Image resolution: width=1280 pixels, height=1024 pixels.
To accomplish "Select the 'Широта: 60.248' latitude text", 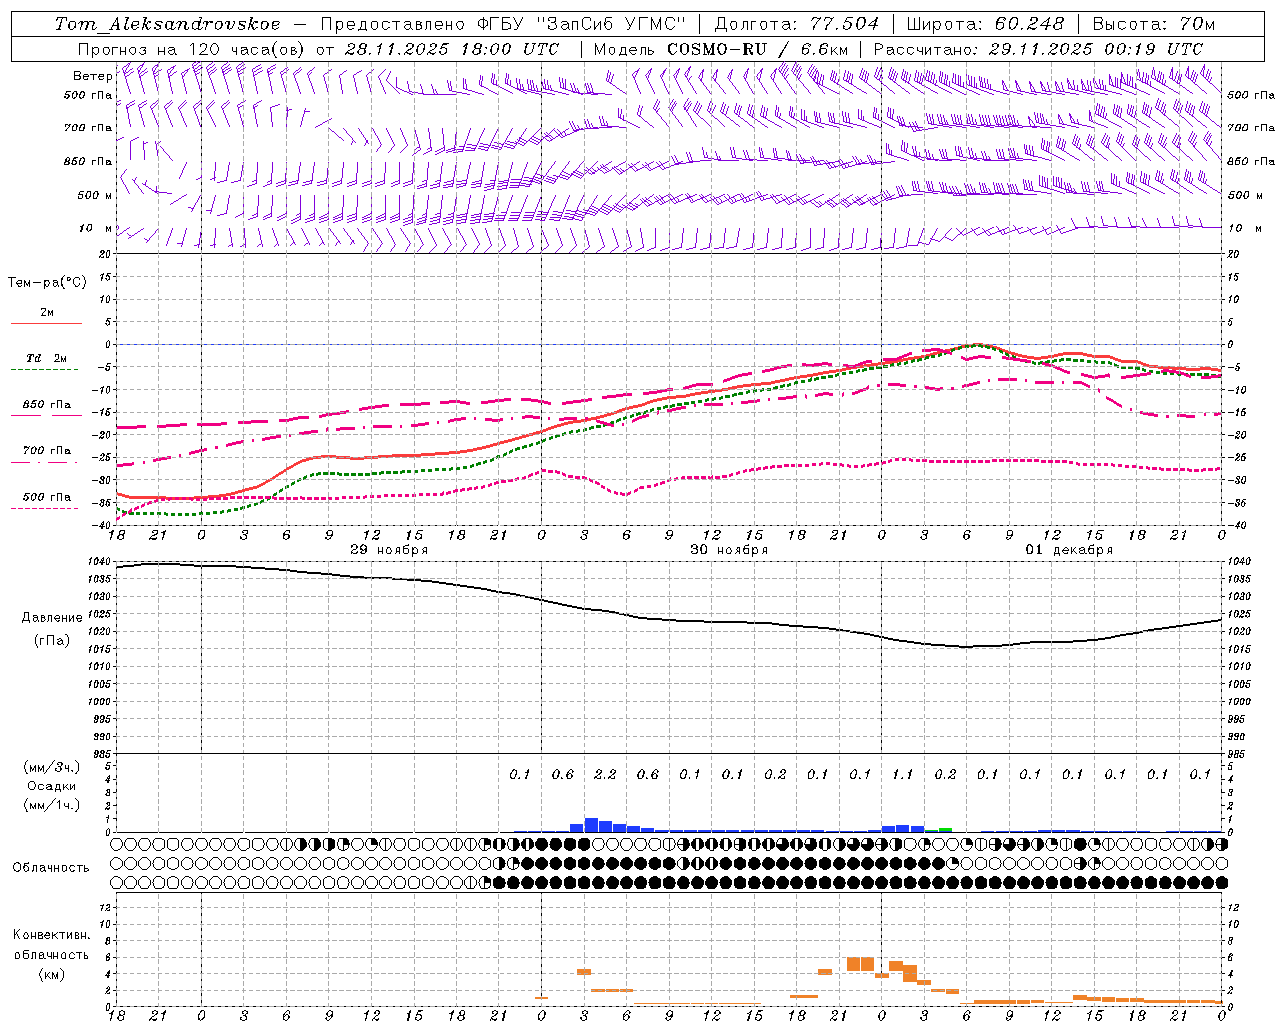I will 985,24.
